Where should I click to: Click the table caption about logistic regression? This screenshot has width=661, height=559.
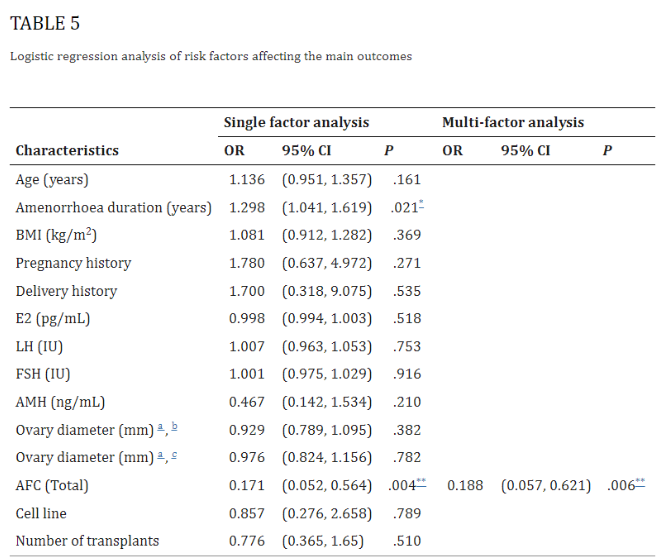click(210, 57)
